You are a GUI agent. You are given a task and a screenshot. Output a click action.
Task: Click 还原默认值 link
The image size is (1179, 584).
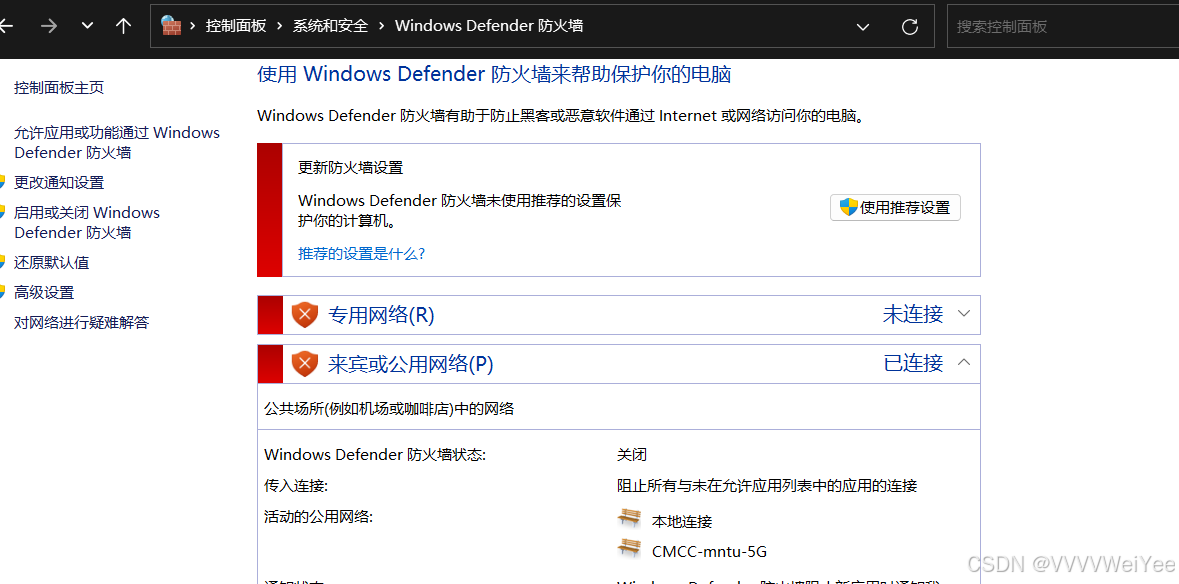click(52, 262)
